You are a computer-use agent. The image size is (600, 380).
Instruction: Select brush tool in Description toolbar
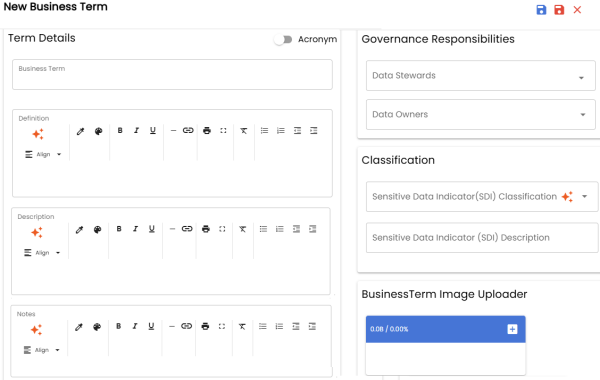point(79,230)
